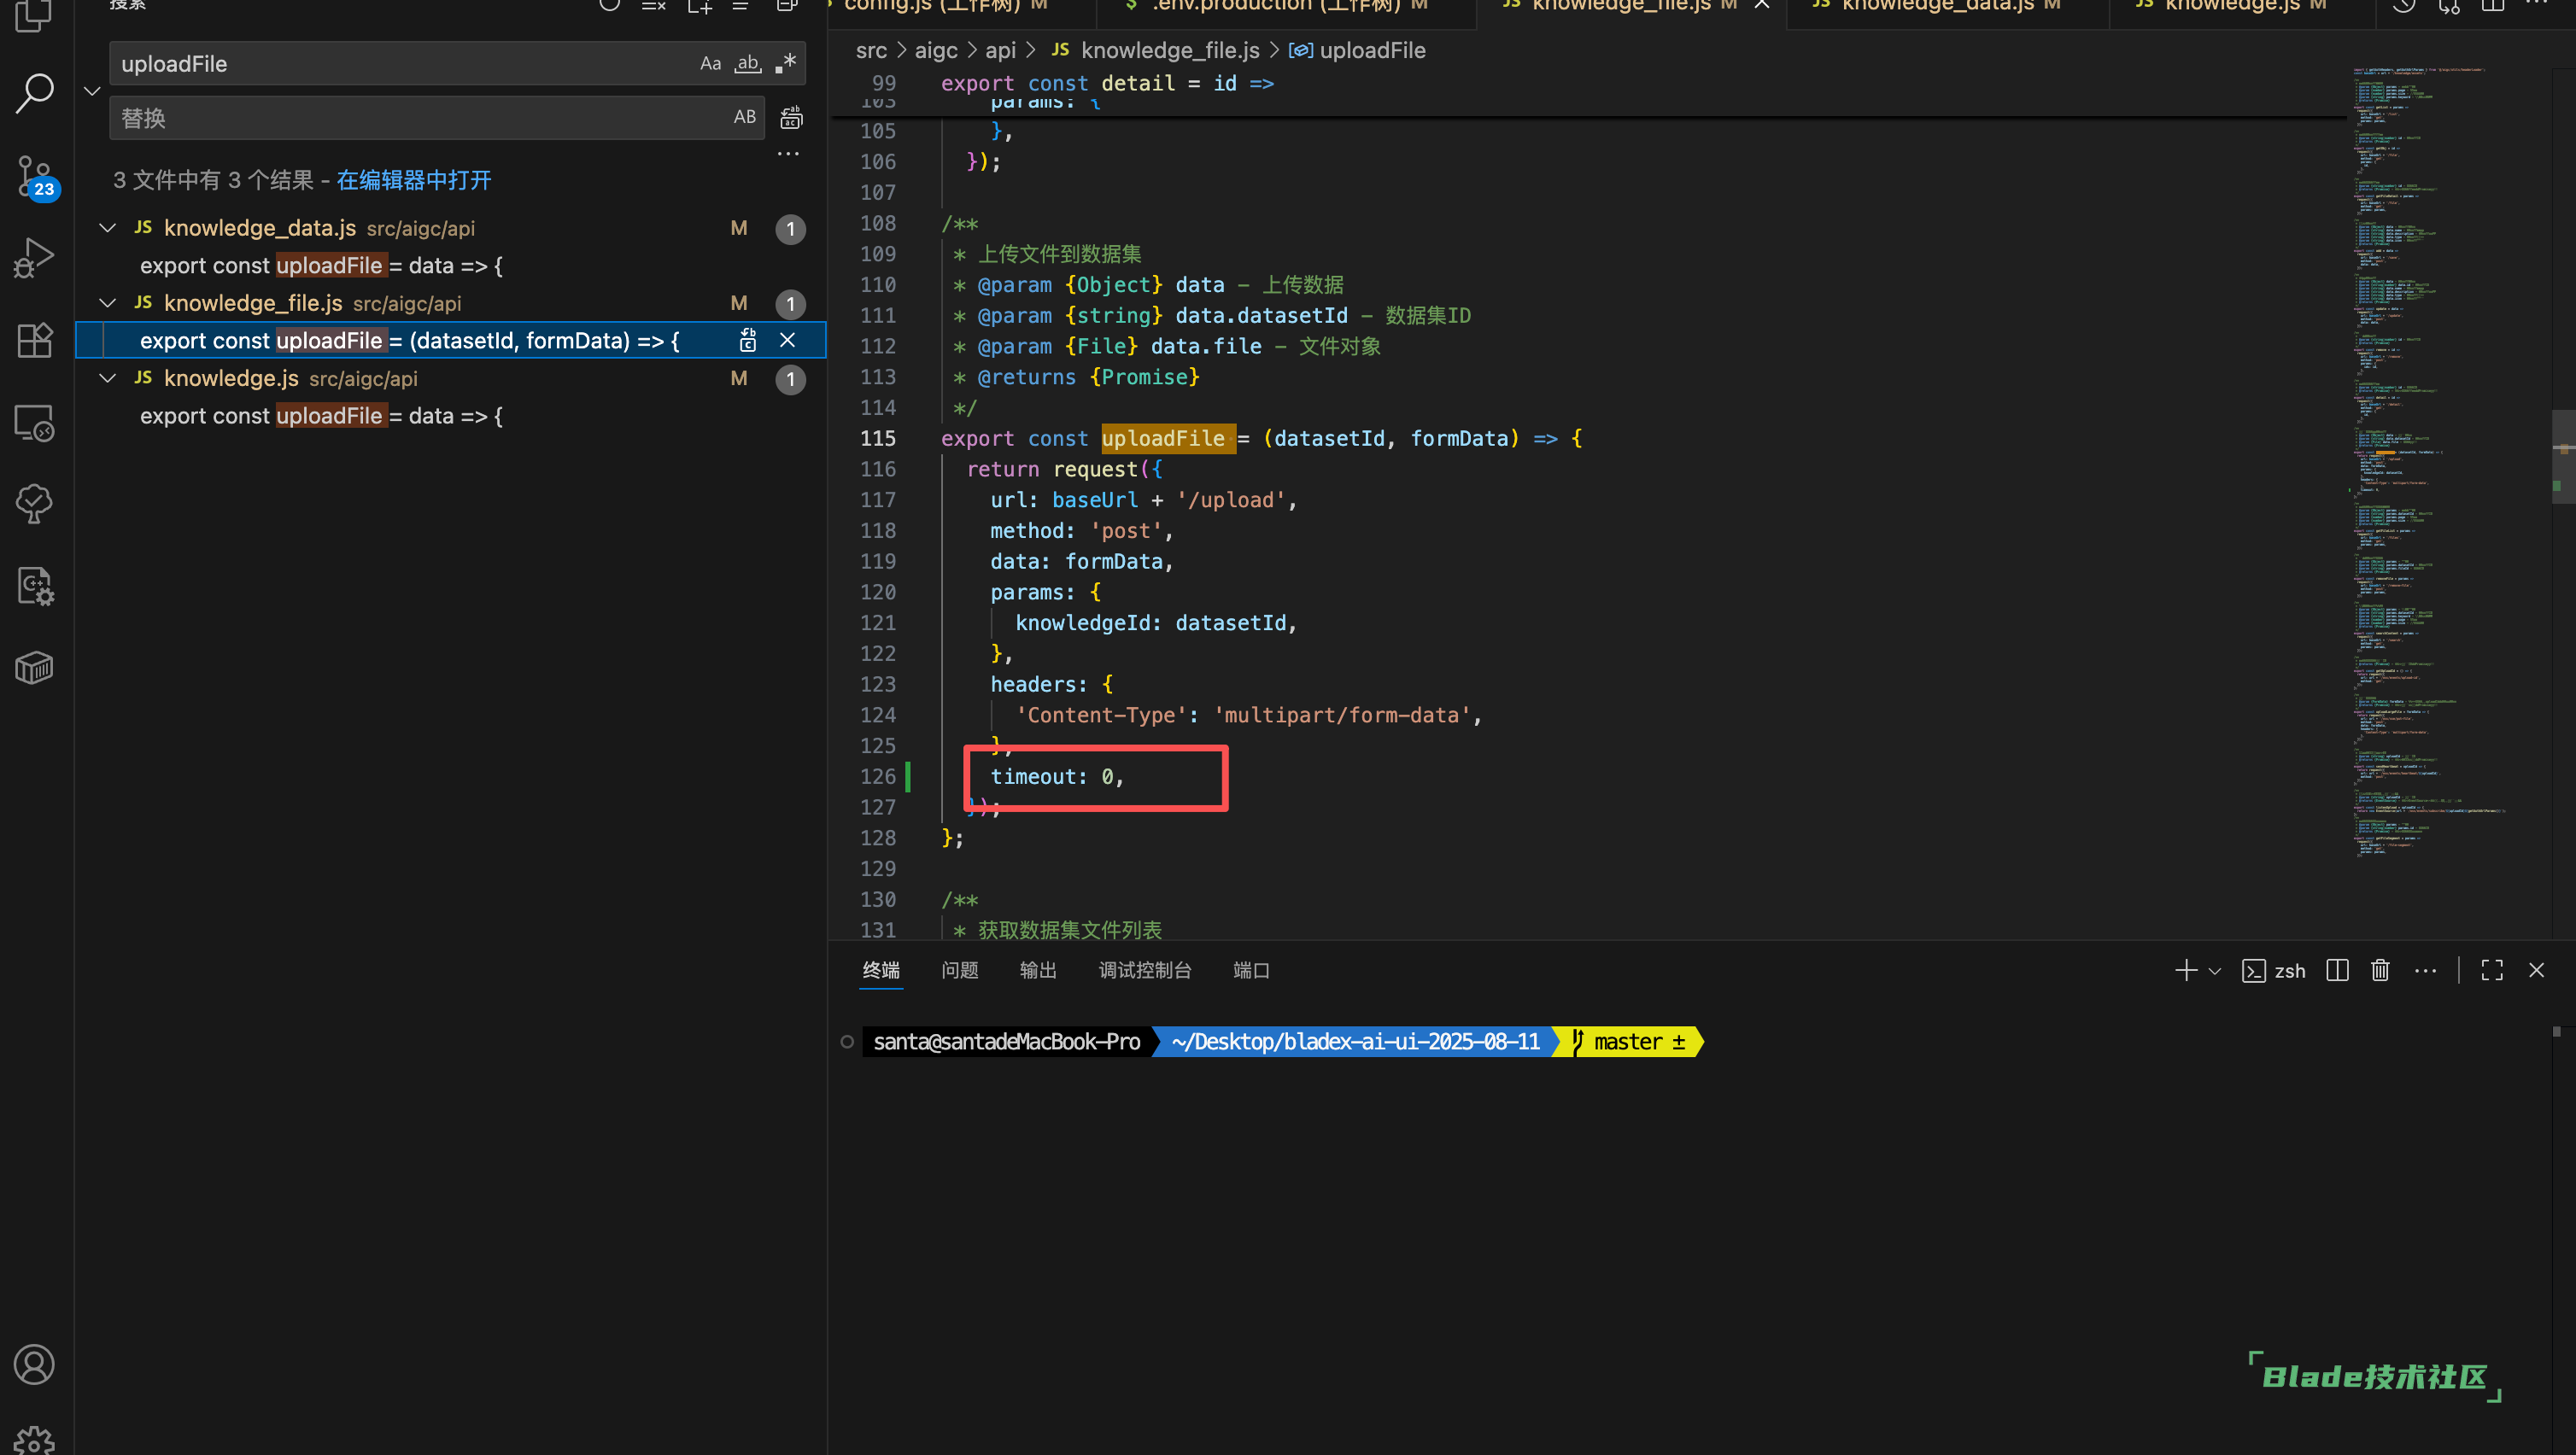Switch to the 终端 panel tab

pyautogui.click(x=881, y=970)
